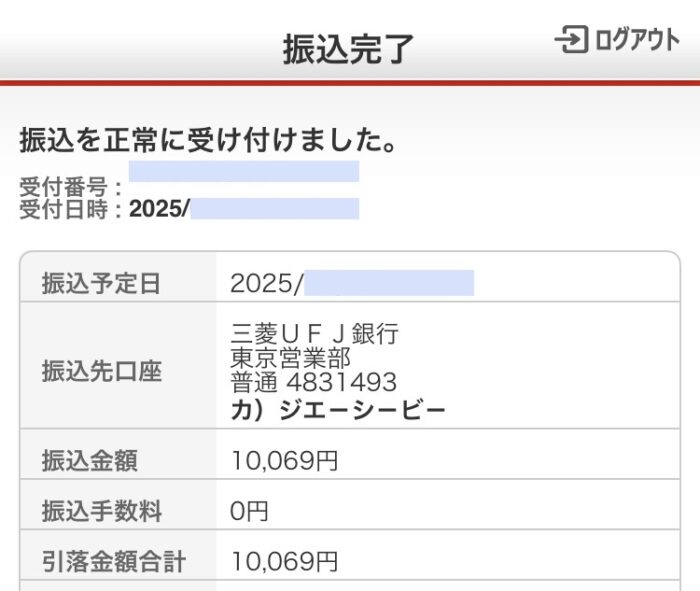Click the masked 受付番号 value
Screen dimensions: 700x591
[x=244, y=171]
